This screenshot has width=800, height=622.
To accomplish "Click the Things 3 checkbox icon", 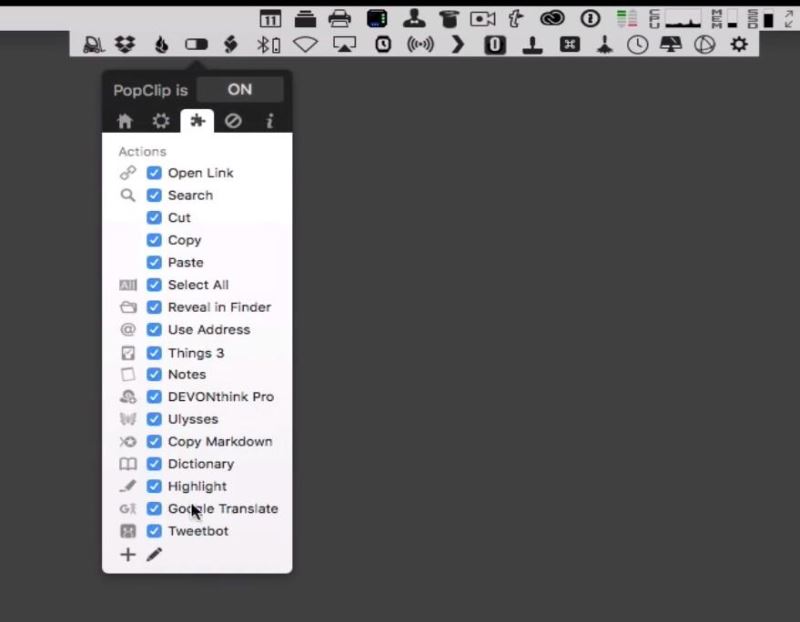I will coord(128,353).
